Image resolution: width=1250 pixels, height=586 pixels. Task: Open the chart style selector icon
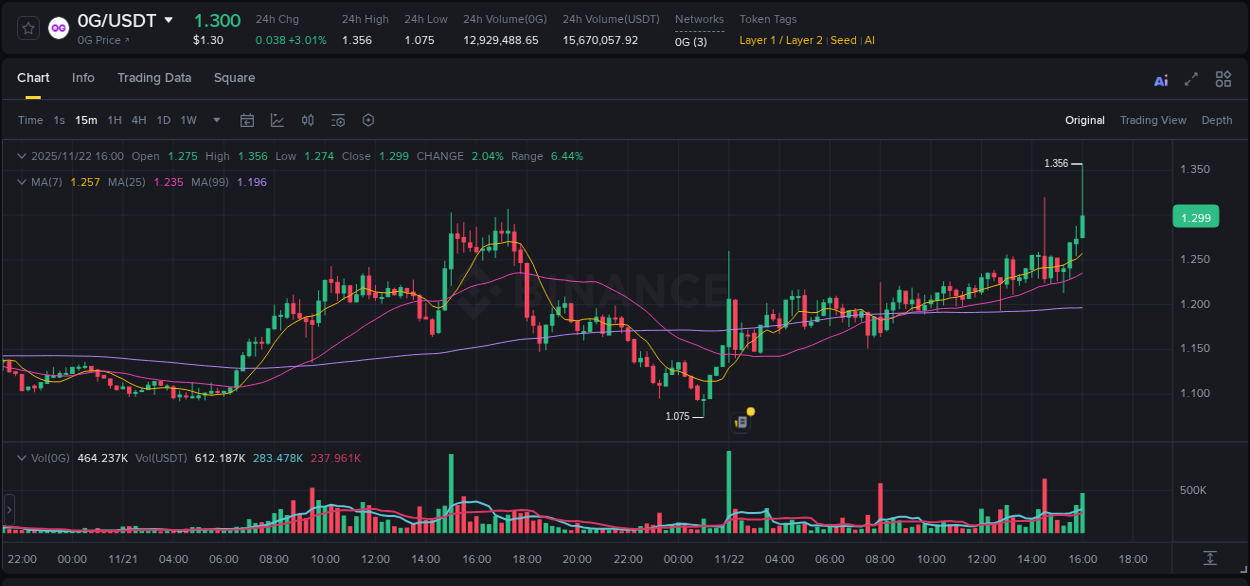click(x=277, y=119)
